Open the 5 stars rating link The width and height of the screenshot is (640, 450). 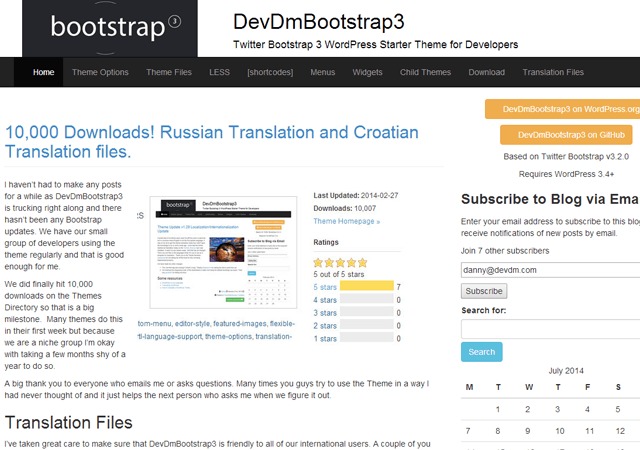325,287
